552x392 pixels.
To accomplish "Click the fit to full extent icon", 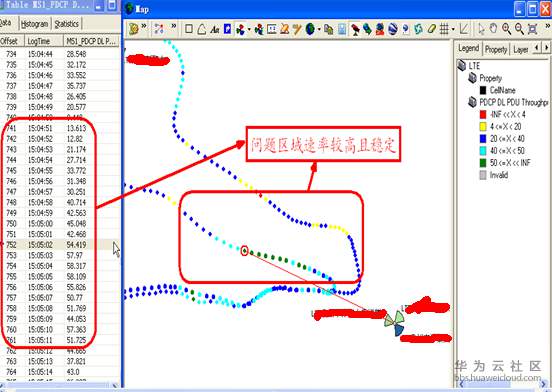I will tap(532, 29).
